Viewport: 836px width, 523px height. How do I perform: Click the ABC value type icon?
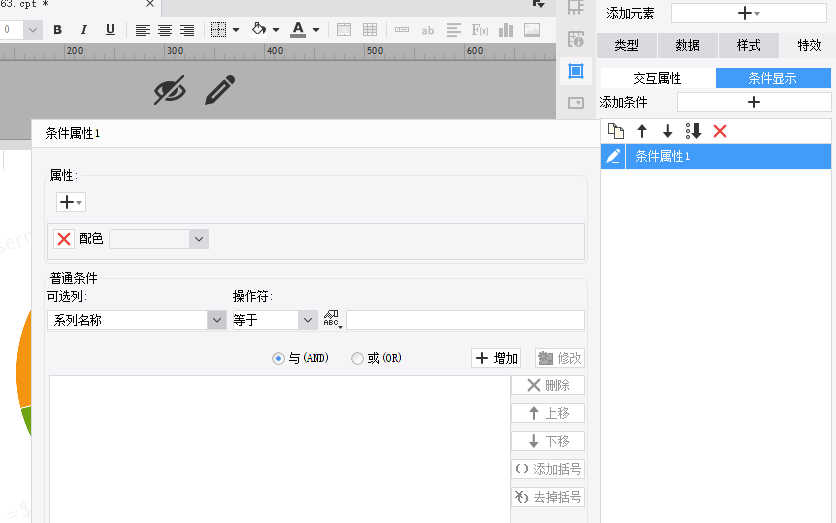pyautogui.click(x=332, y=319)
